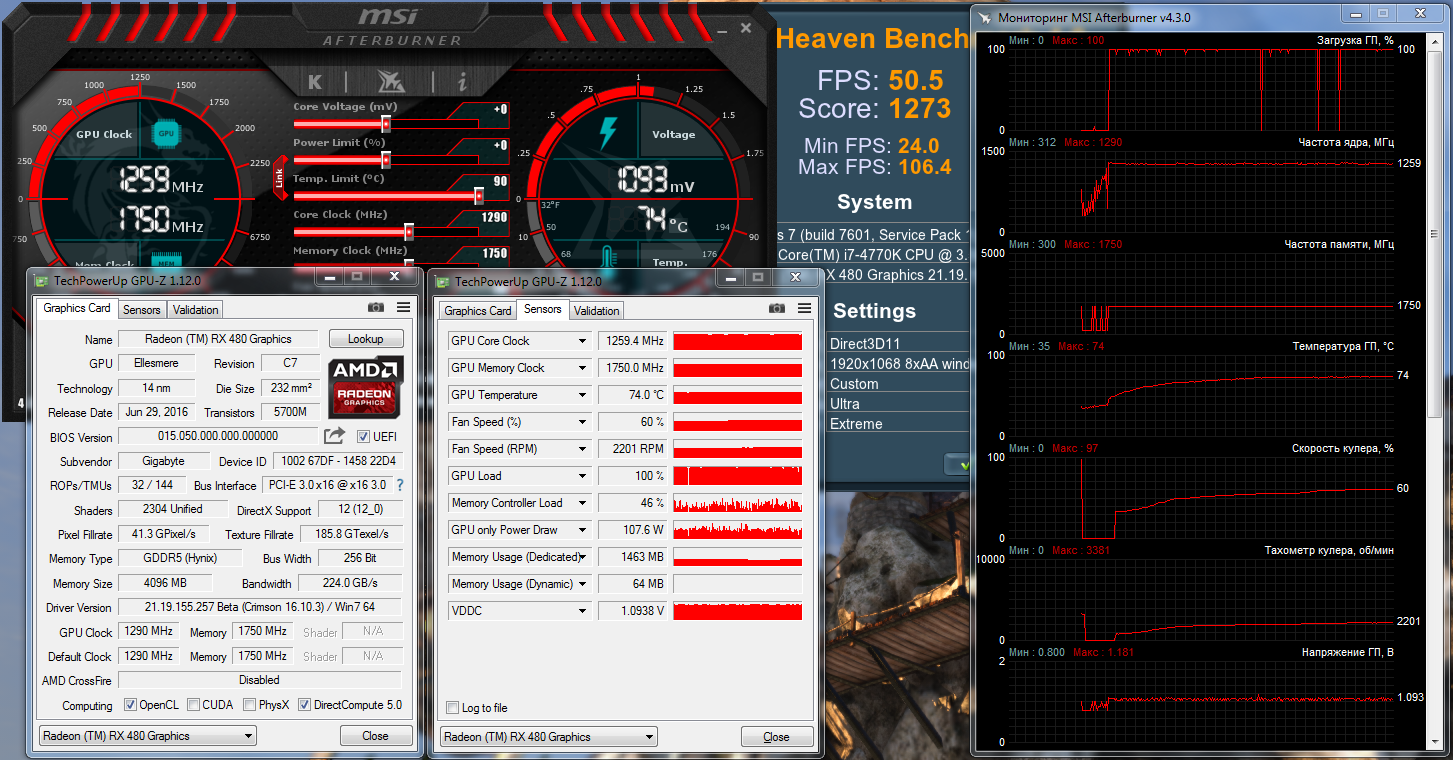The image size is (1453, 760).
Task: Toggle the Link button beside Power Limit
Action: pyautogui.click(x=280, y=177)
